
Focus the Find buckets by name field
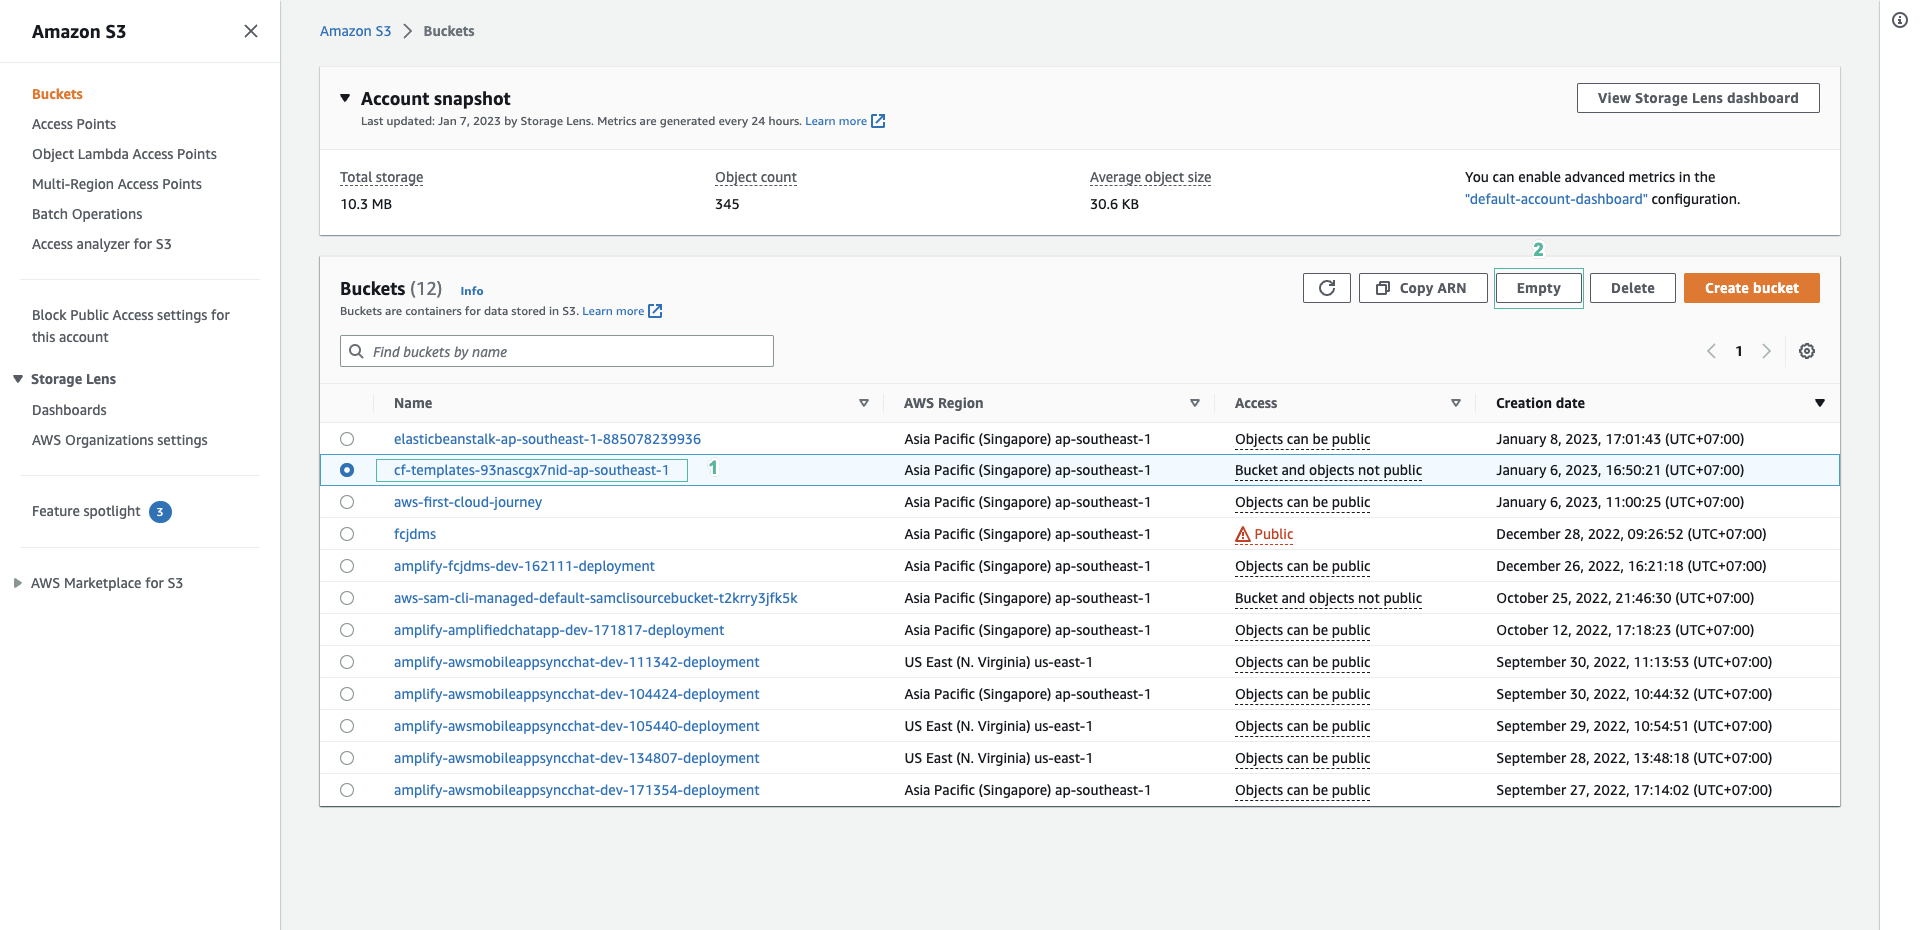[x=557, y=351]
